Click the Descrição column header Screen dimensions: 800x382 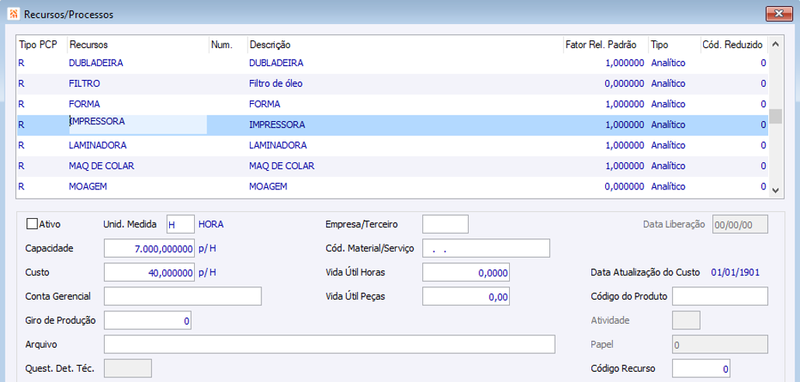405,45
